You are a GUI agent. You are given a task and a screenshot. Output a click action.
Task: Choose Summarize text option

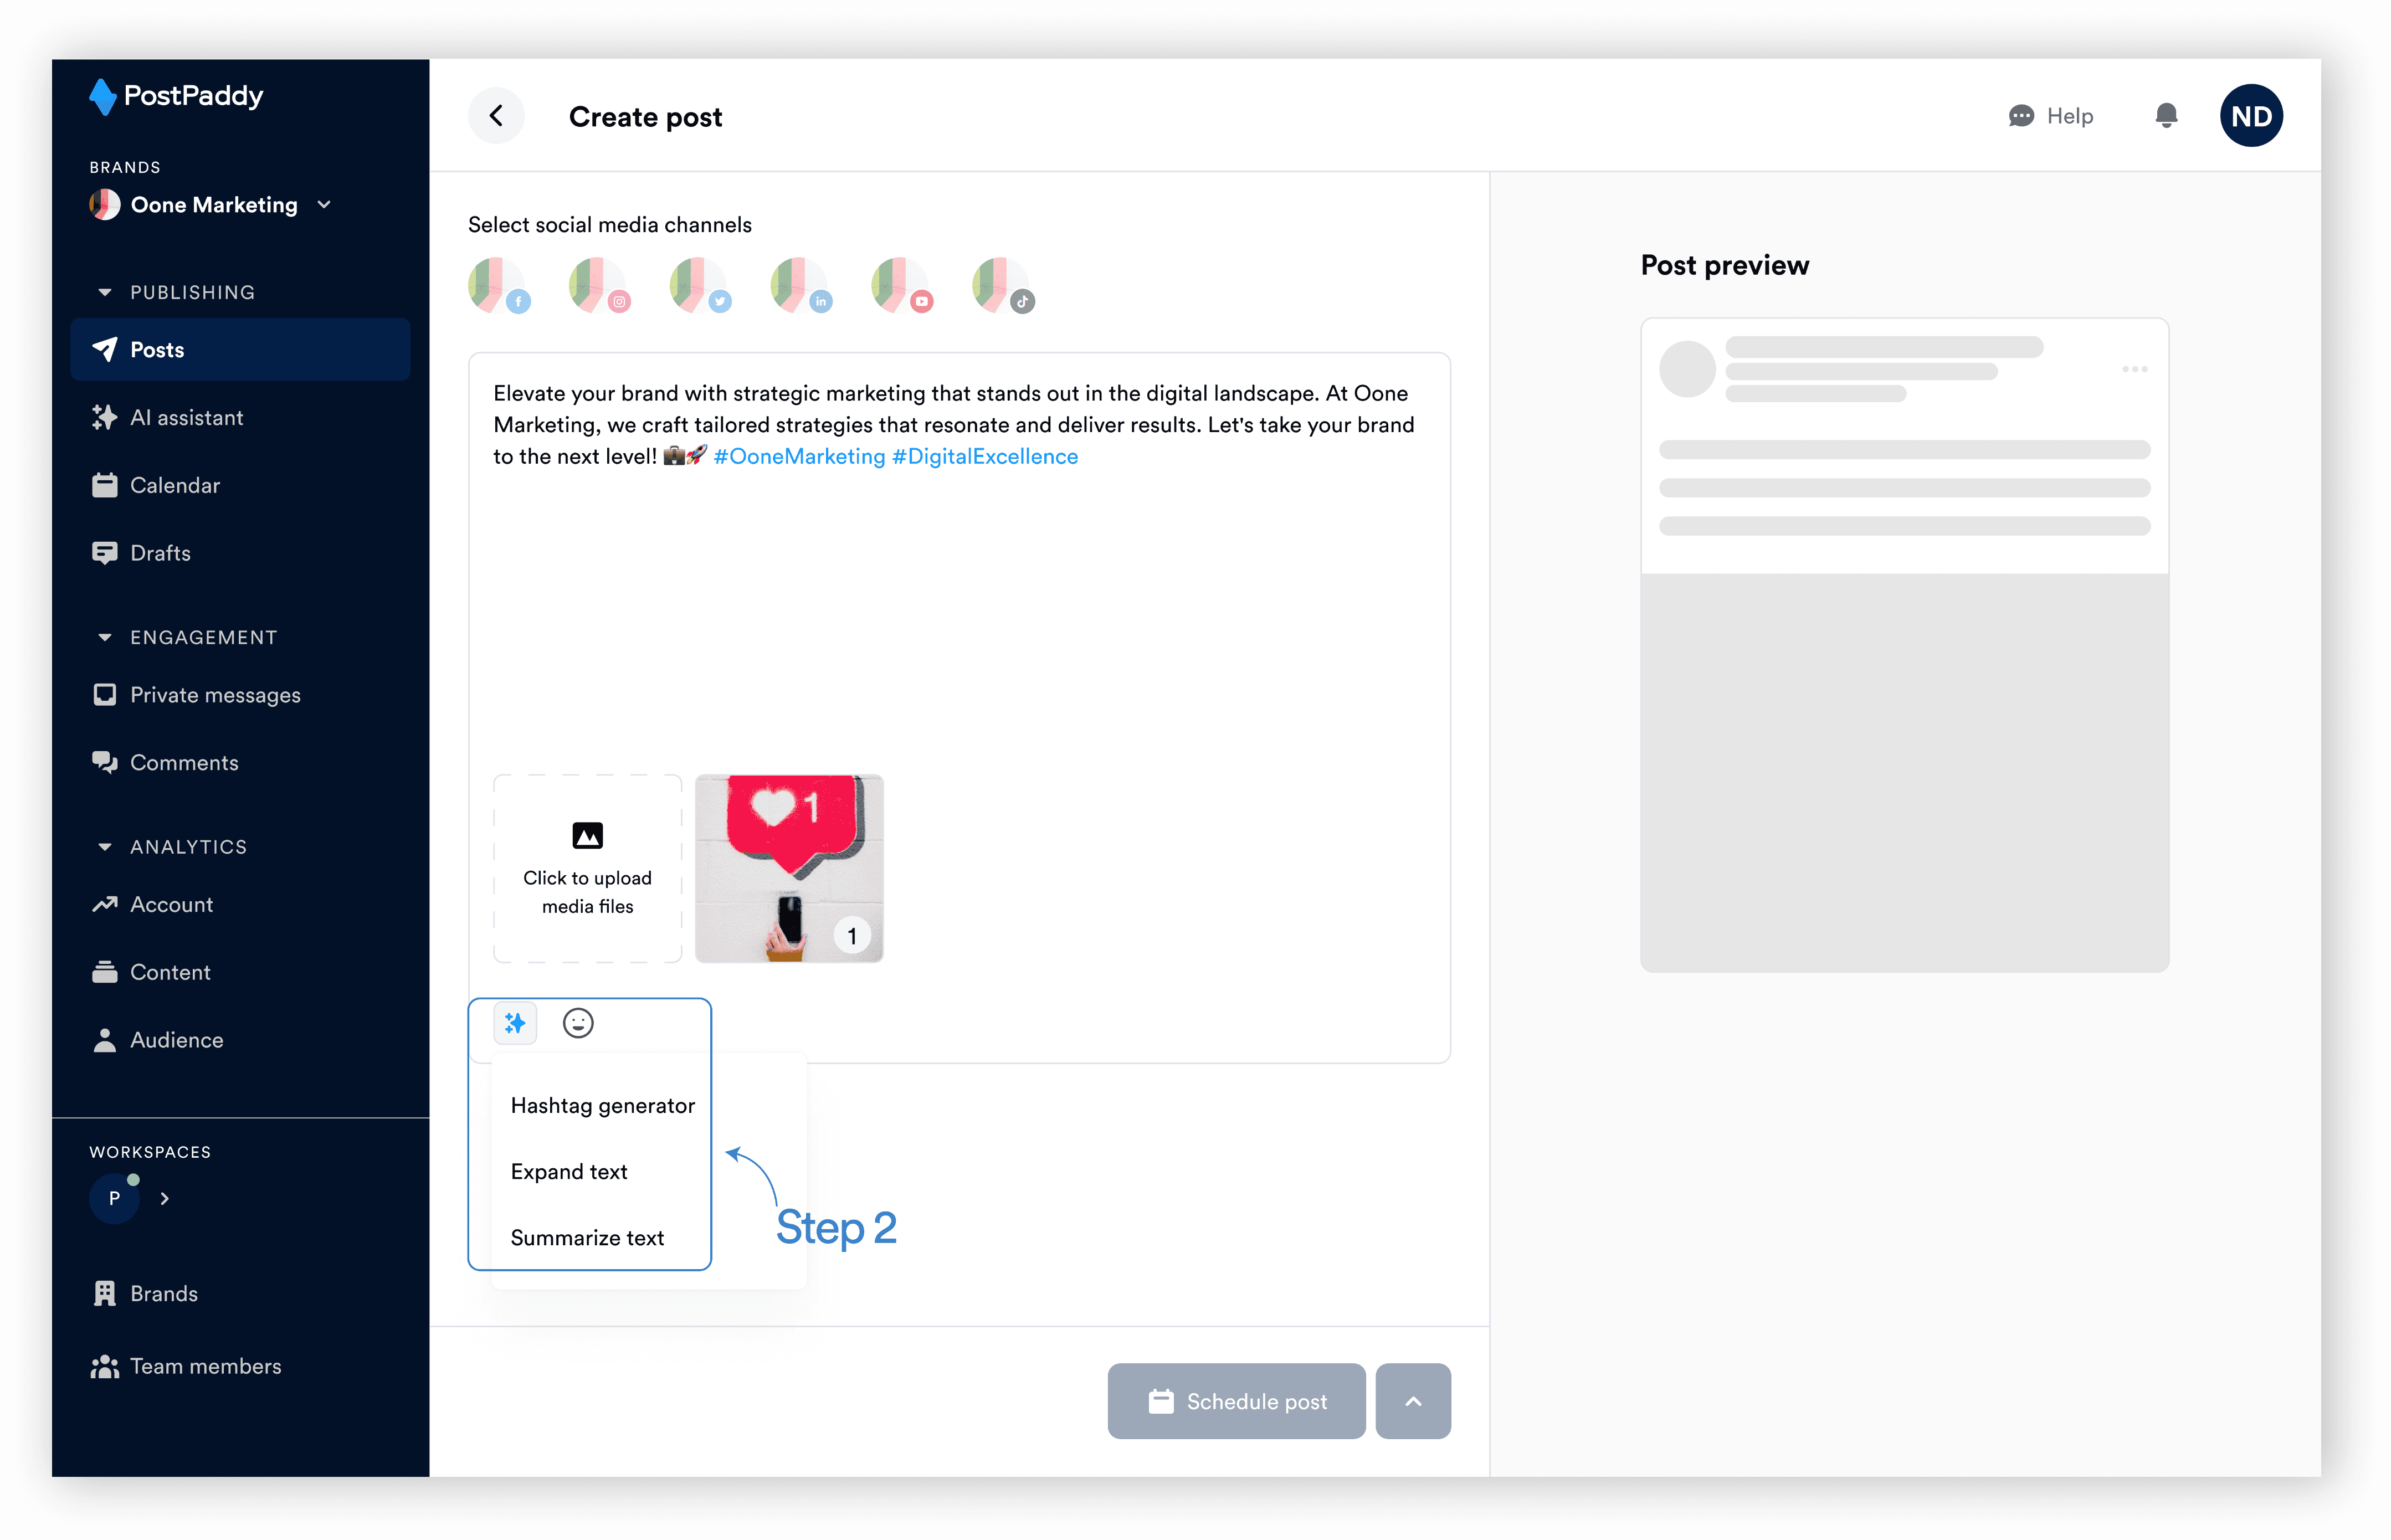click(587, 1237)
